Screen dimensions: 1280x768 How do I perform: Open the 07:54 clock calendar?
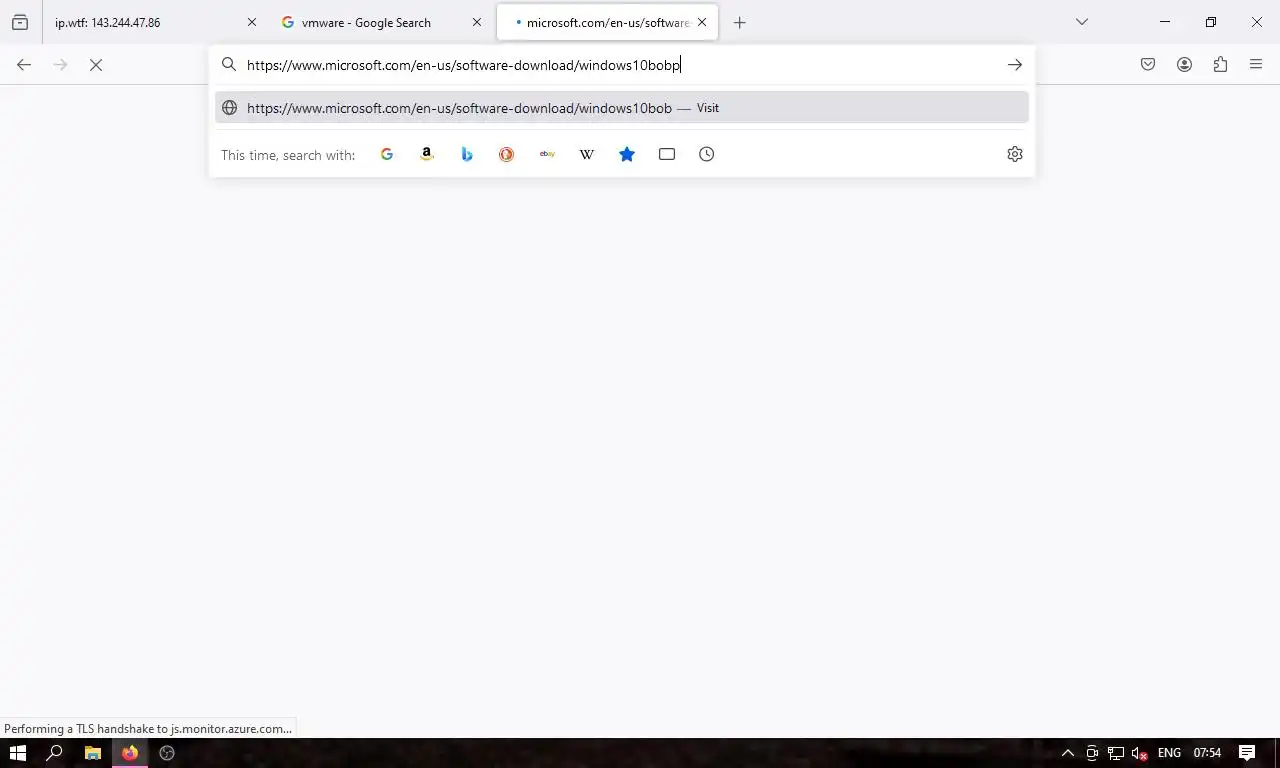[x=1207, y=753]
